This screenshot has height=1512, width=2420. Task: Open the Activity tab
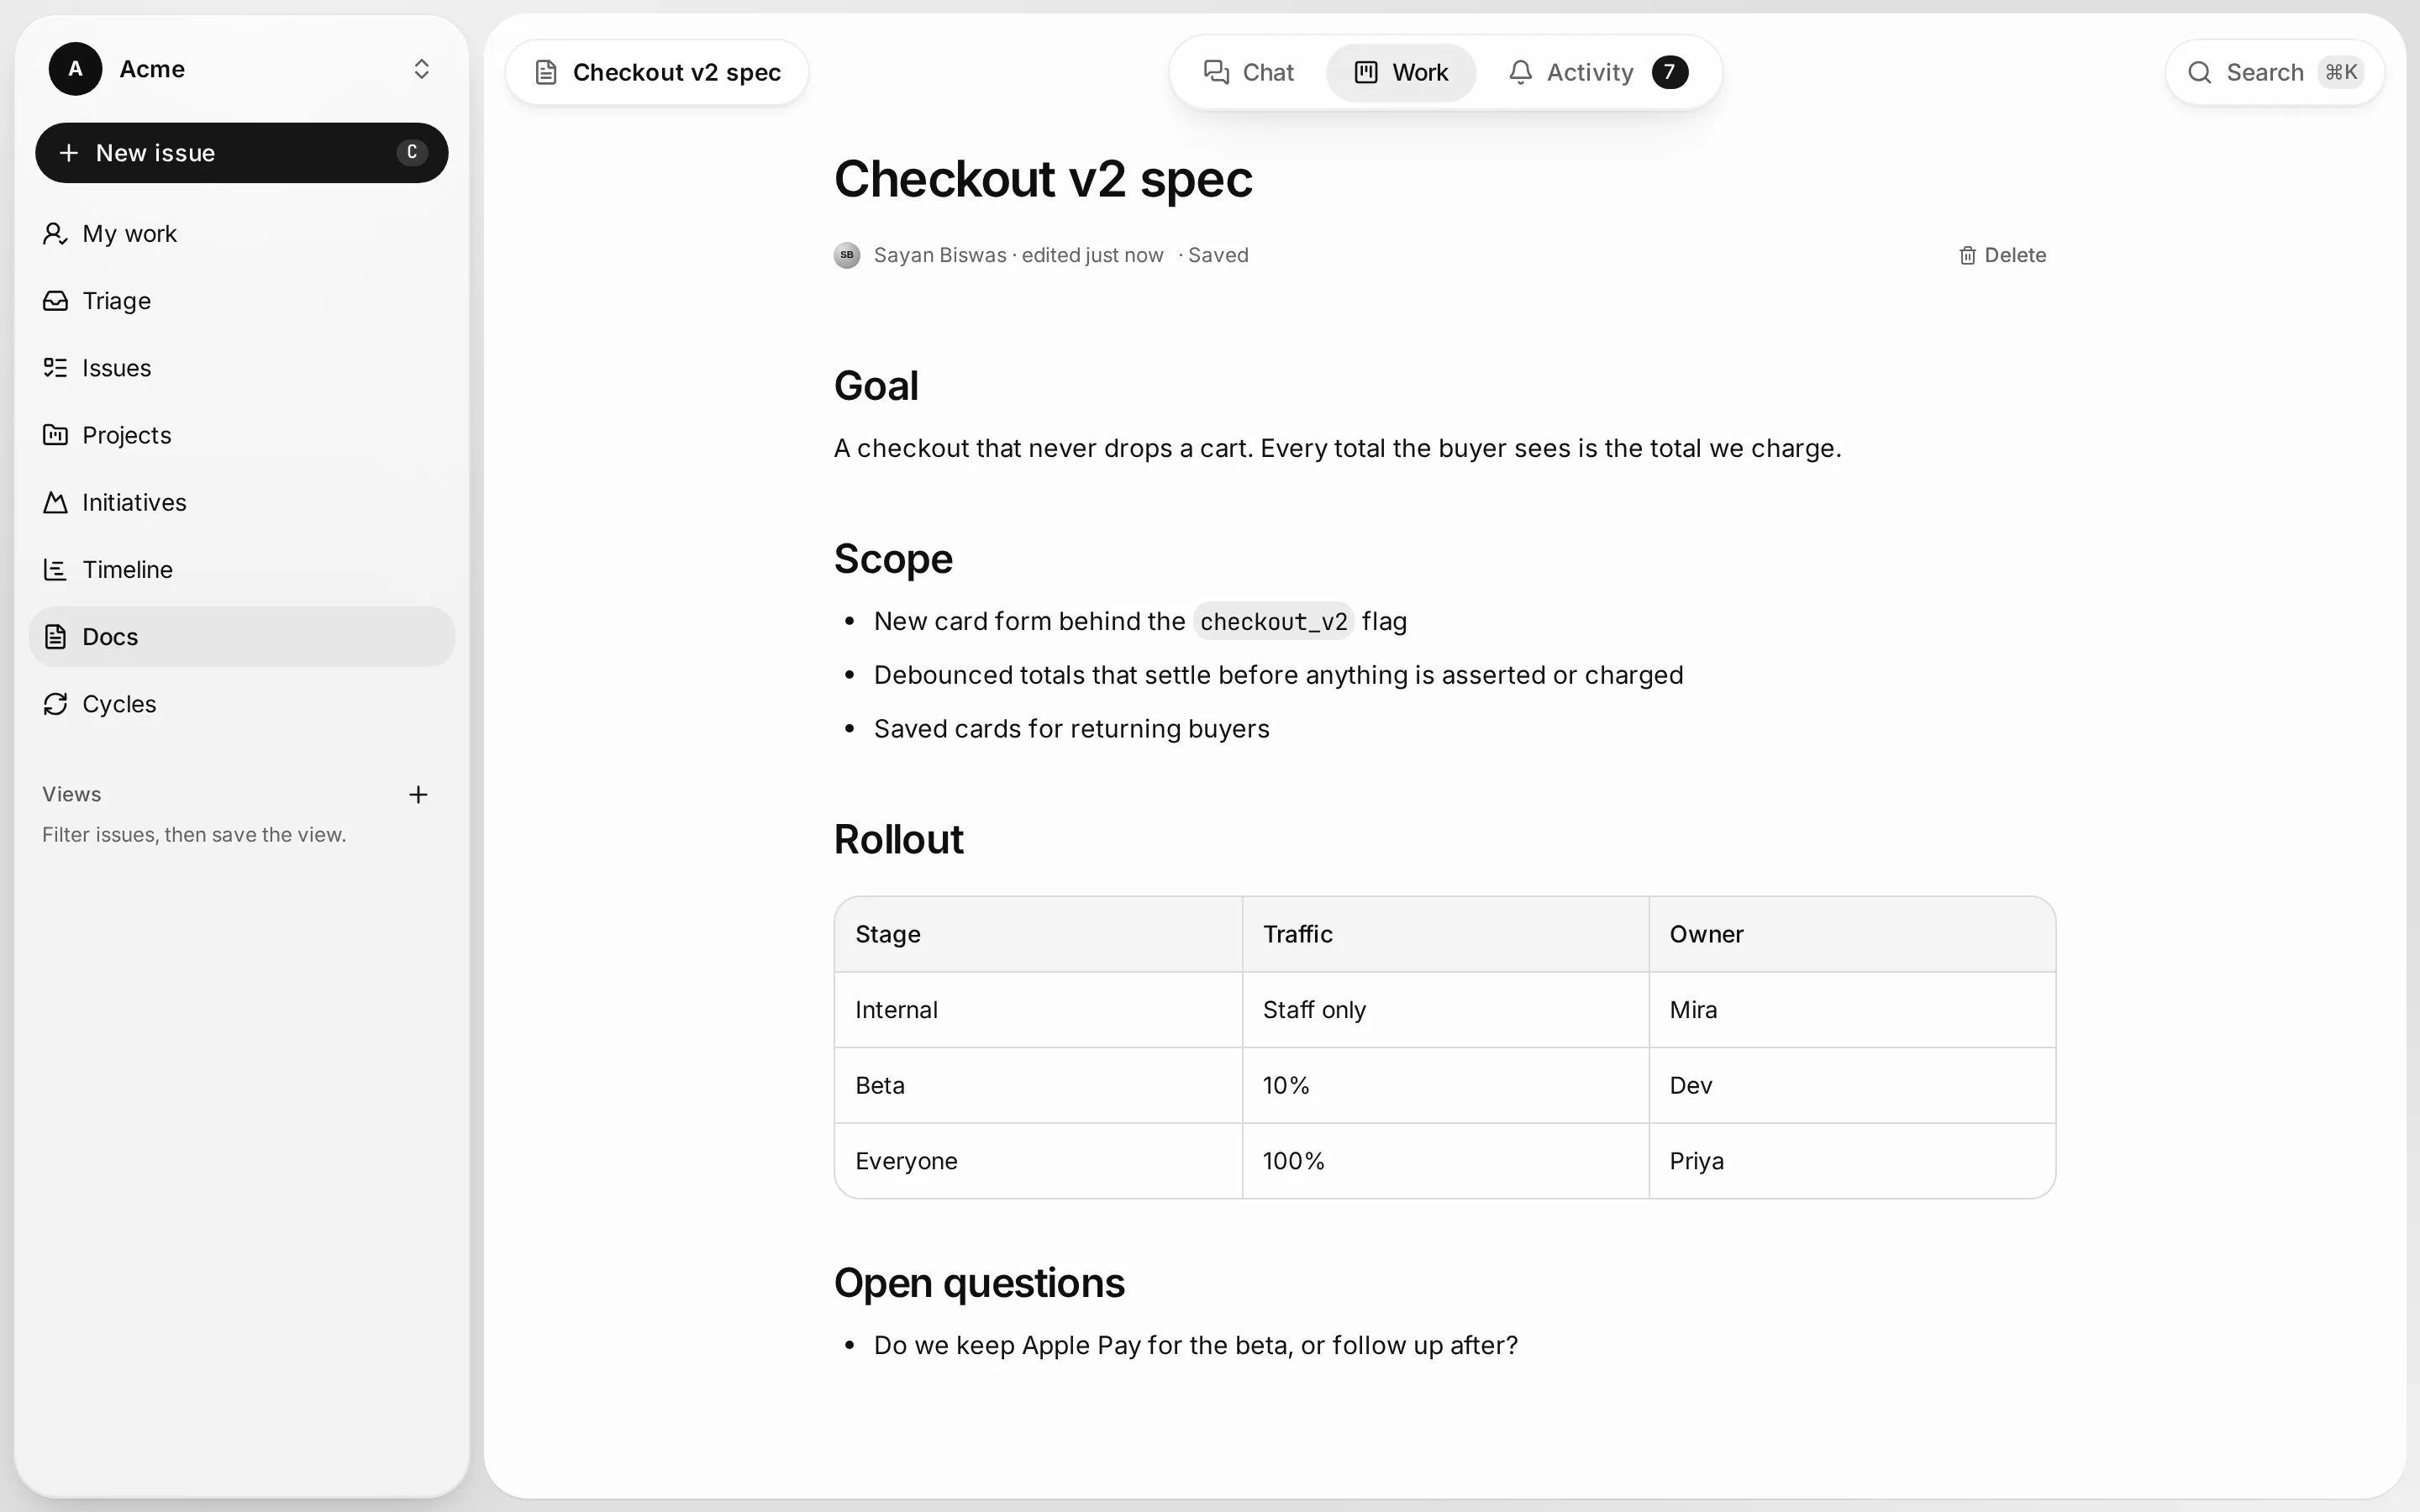click(x=1598, y=72)
